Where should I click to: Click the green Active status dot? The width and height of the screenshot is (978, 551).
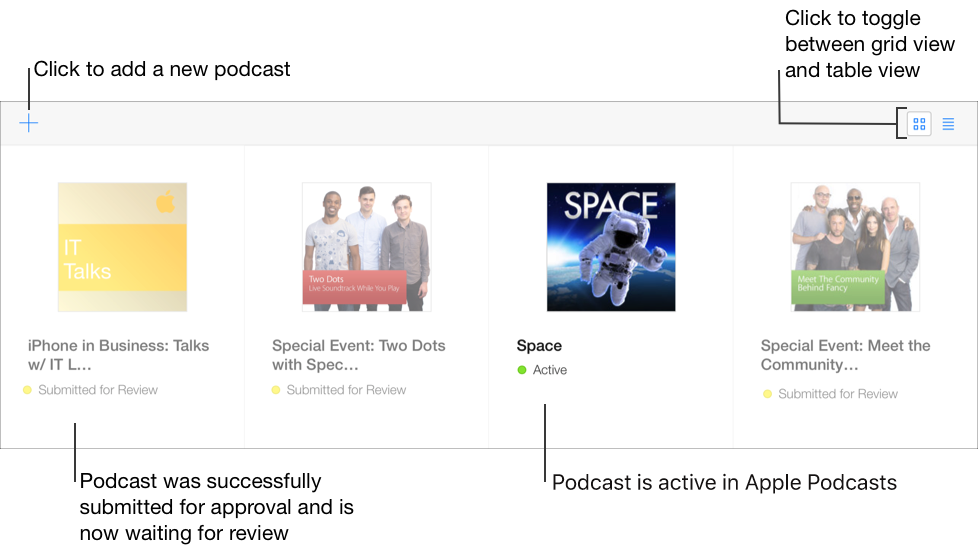click(521, 370)
